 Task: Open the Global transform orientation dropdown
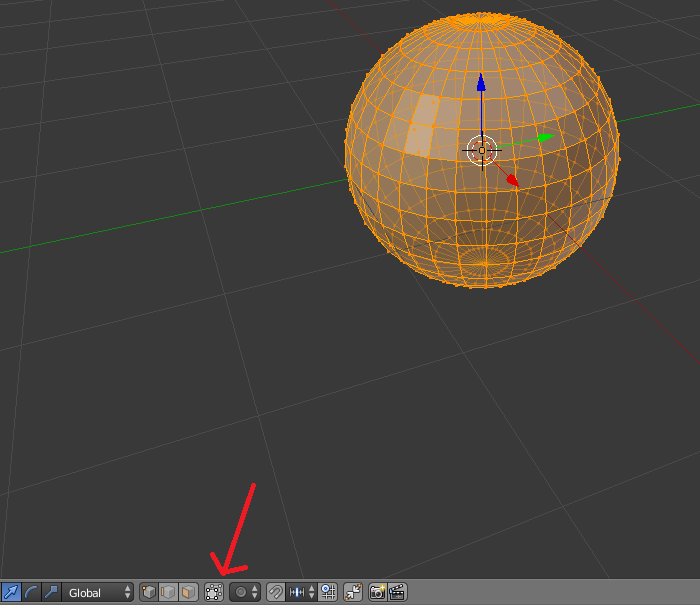tap(98, 592)
